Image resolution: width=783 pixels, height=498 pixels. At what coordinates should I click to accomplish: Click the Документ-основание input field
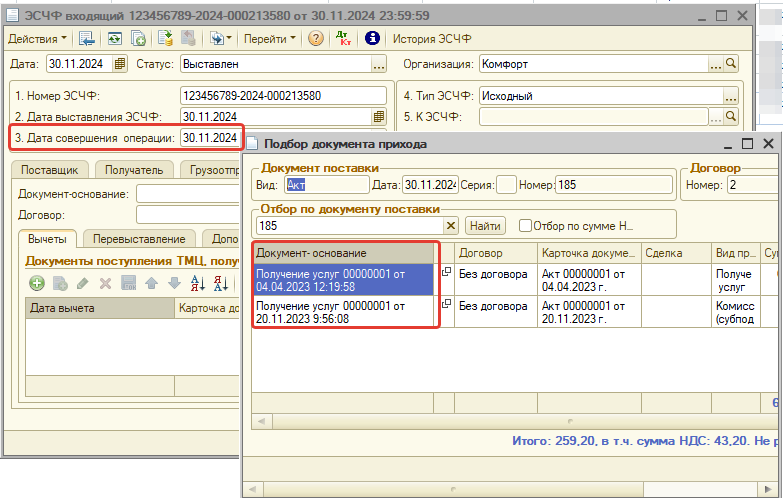[x=189, y=194]
